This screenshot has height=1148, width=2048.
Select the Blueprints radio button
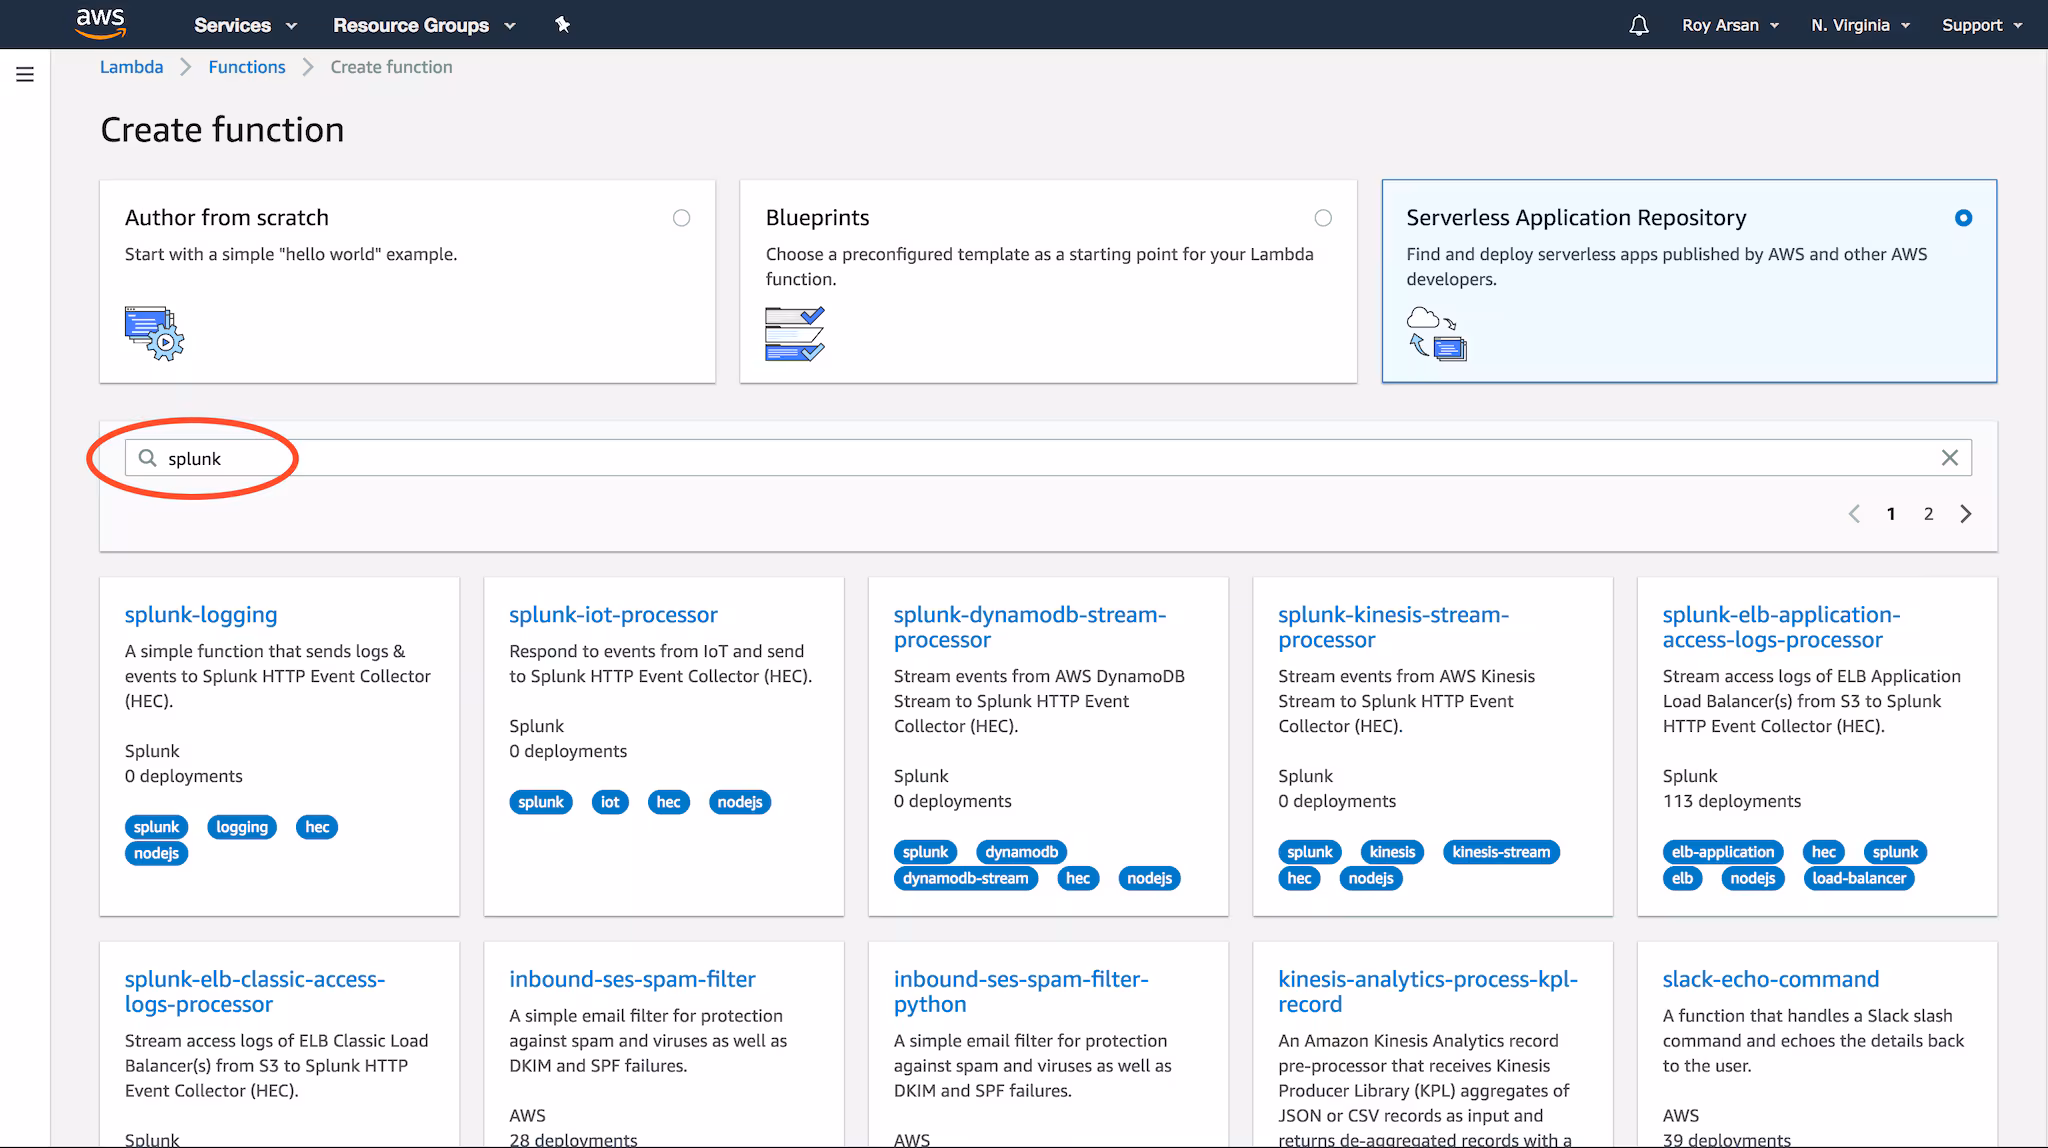coord(1323,218)
